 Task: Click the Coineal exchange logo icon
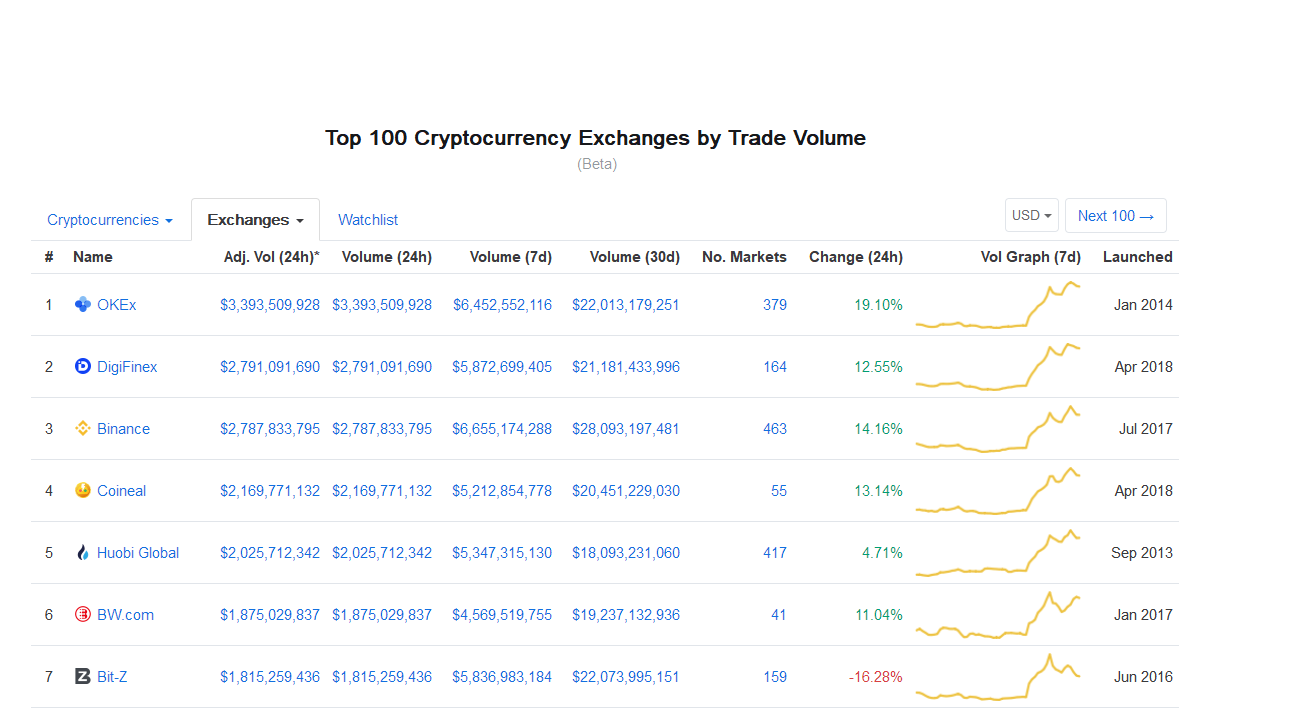point(83,491)
